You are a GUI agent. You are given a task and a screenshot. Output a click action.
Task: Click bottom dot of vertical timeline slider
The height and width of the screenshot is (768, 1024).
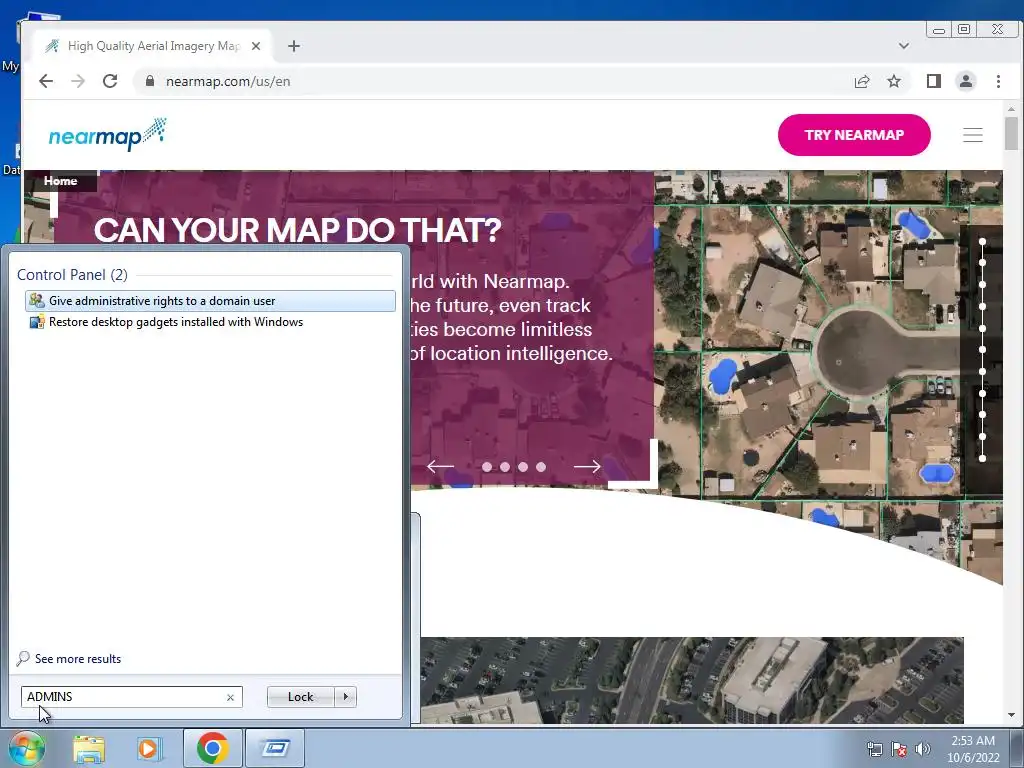[x=982, y=458]
